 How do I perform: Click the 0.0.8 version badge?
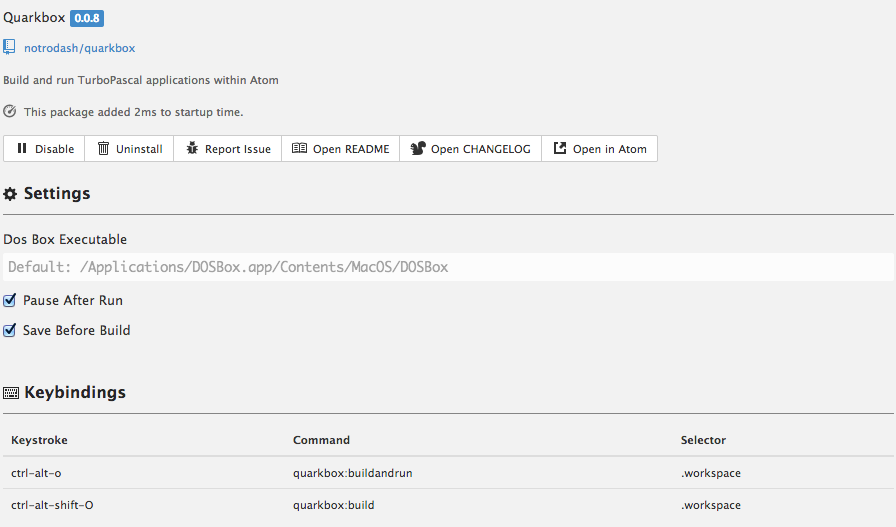87,18
